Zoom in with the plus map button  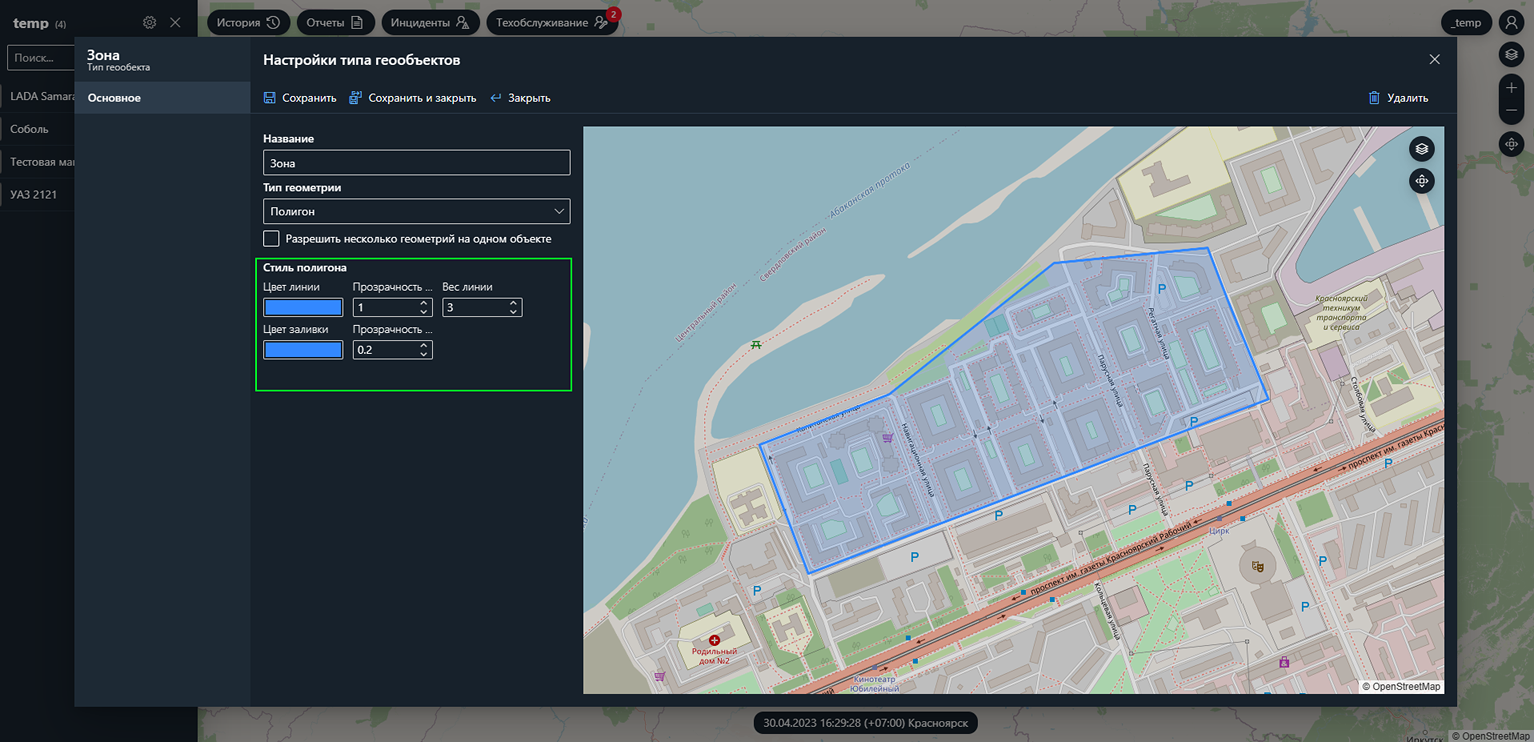pyautogui.click(x=1511, y=88)
